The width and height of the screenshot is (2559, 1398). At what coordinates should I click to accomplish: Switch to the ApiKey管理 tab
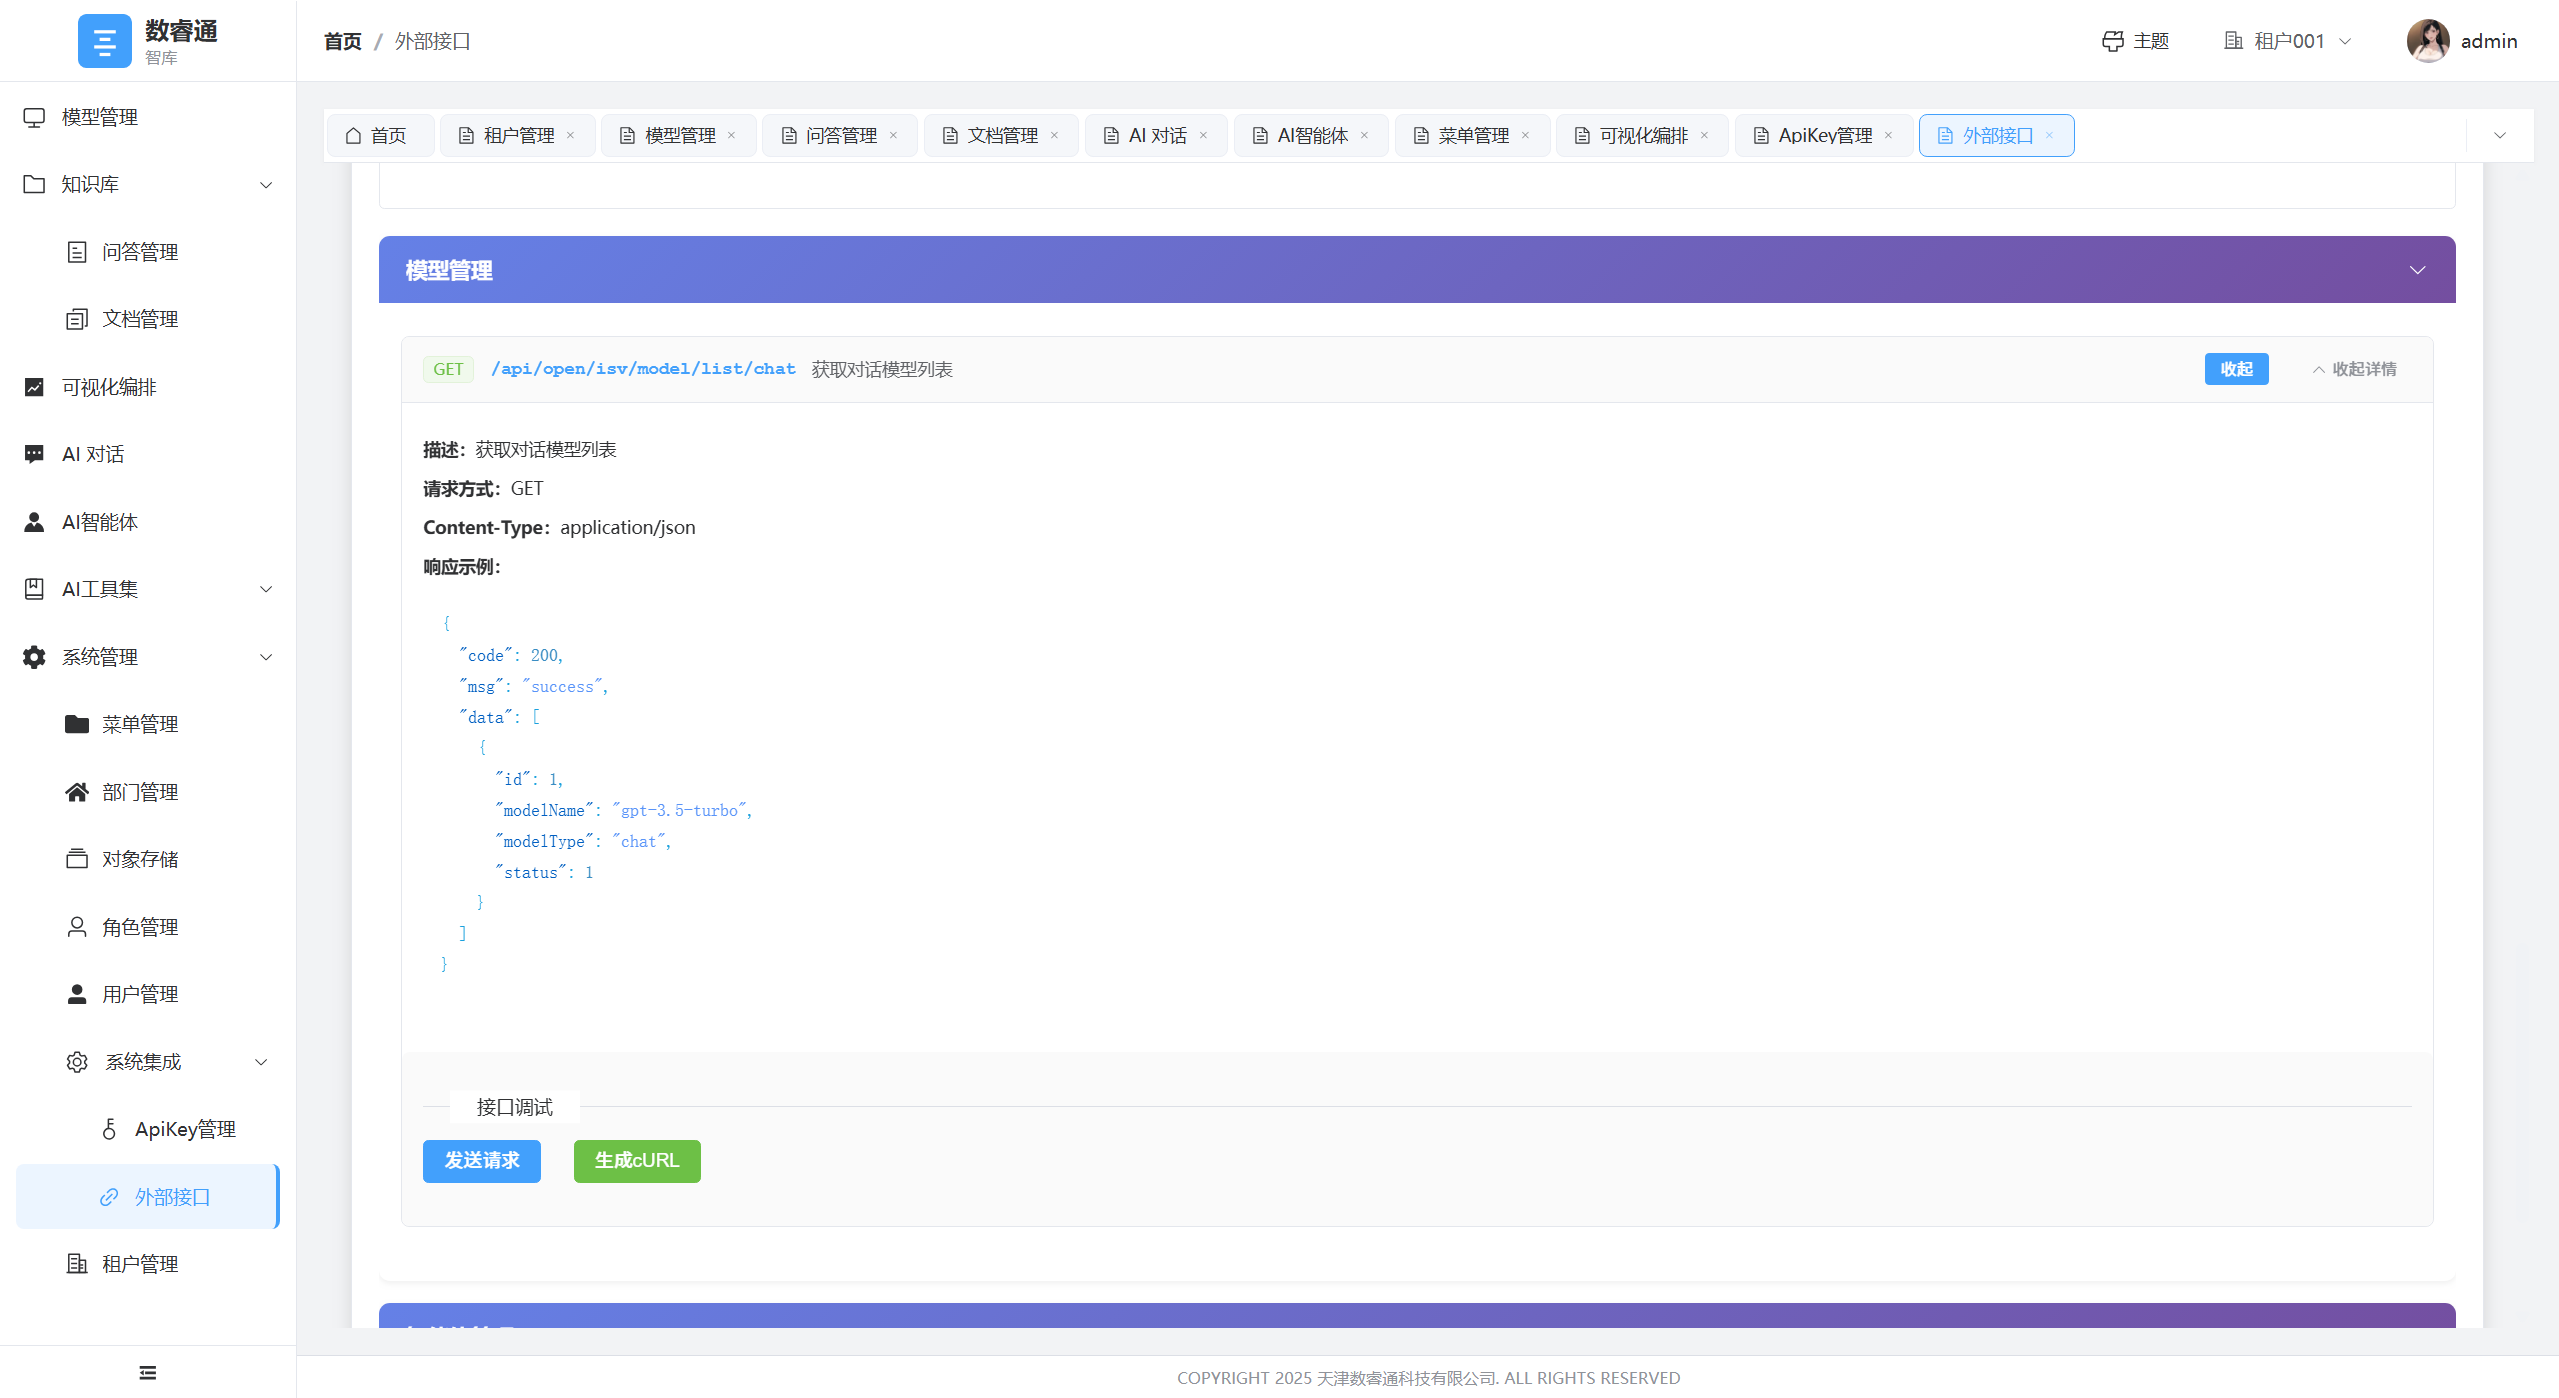(1824, 135)
